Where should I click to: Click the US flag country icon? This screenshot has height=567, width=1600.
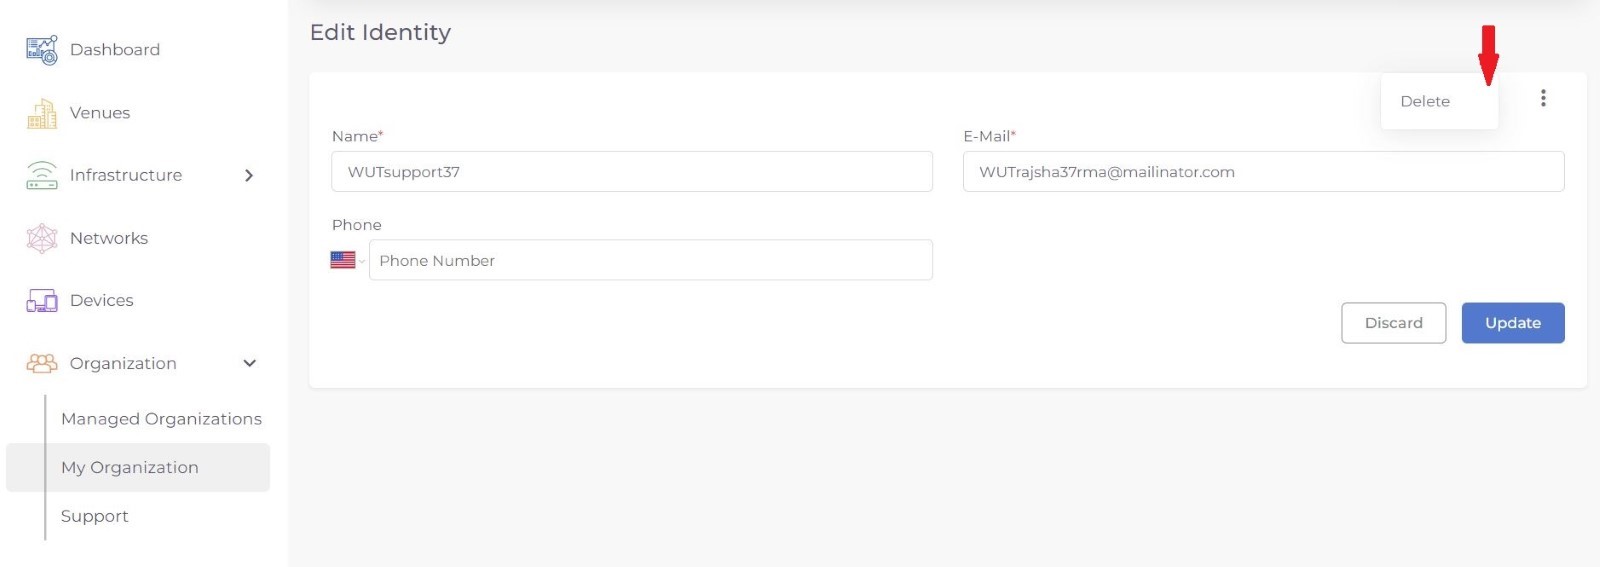point(343,260)
